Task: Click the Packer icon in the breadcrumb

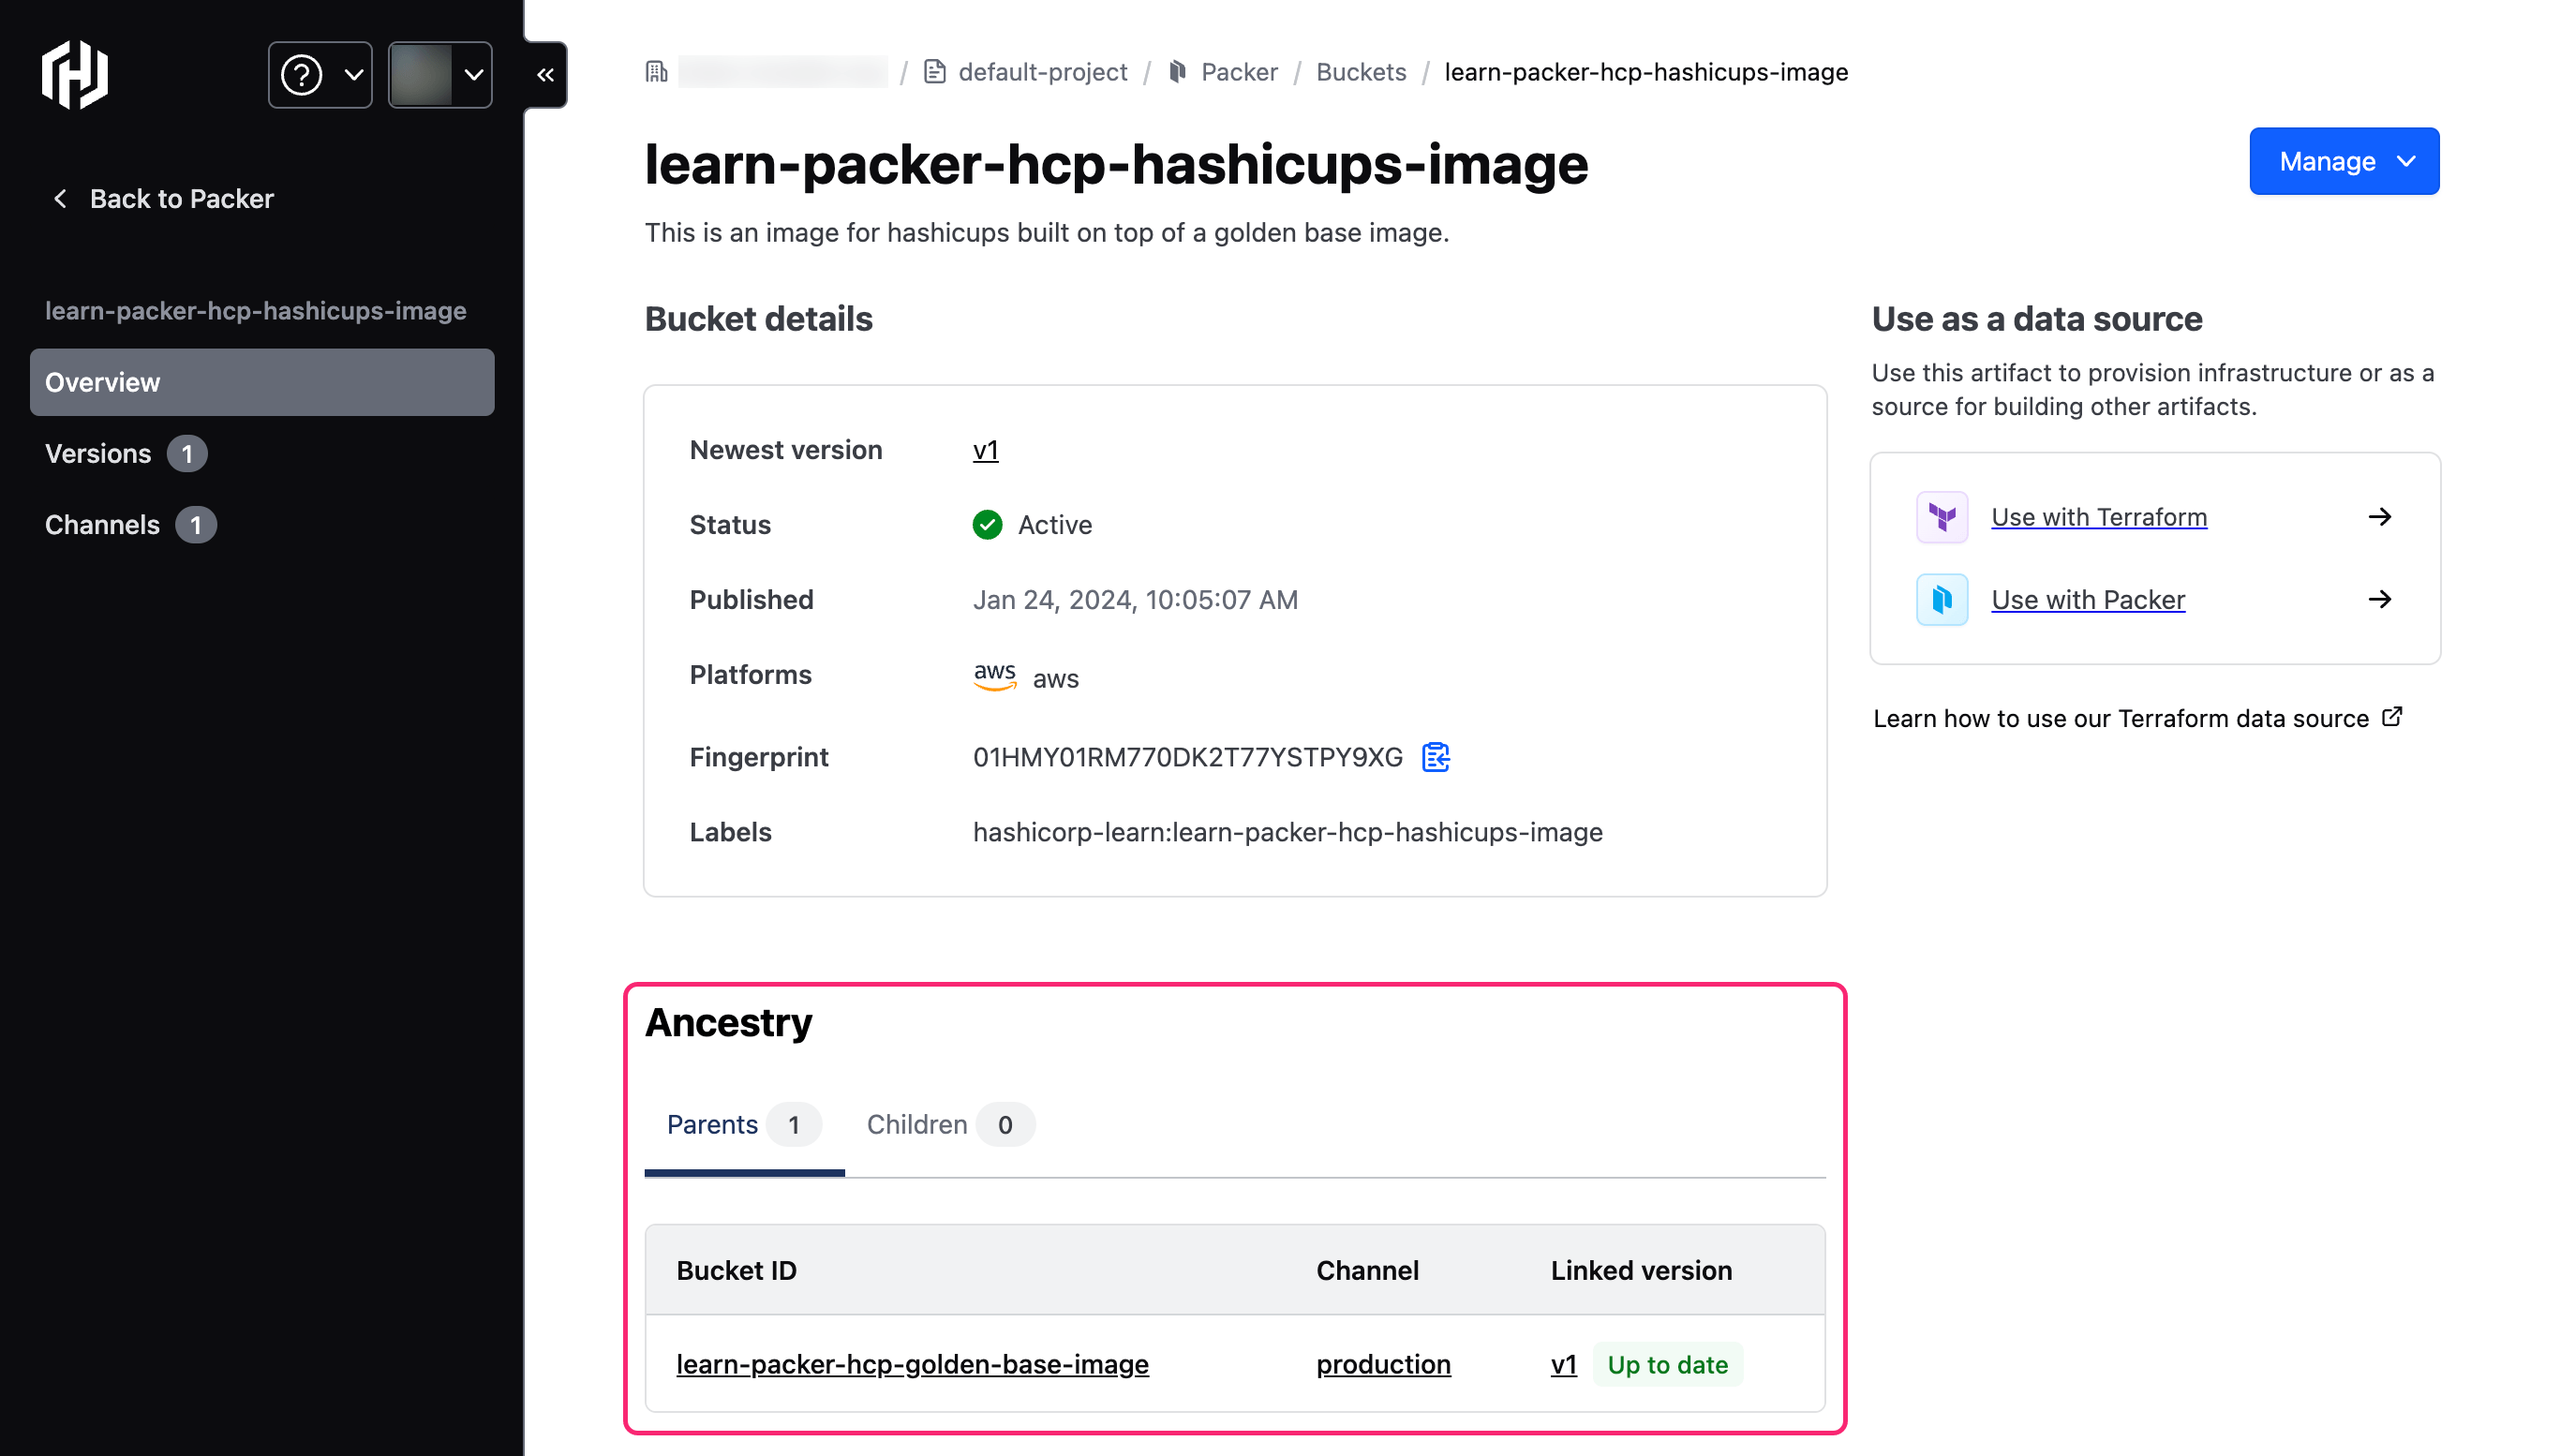Action: tap(1178, 72)
